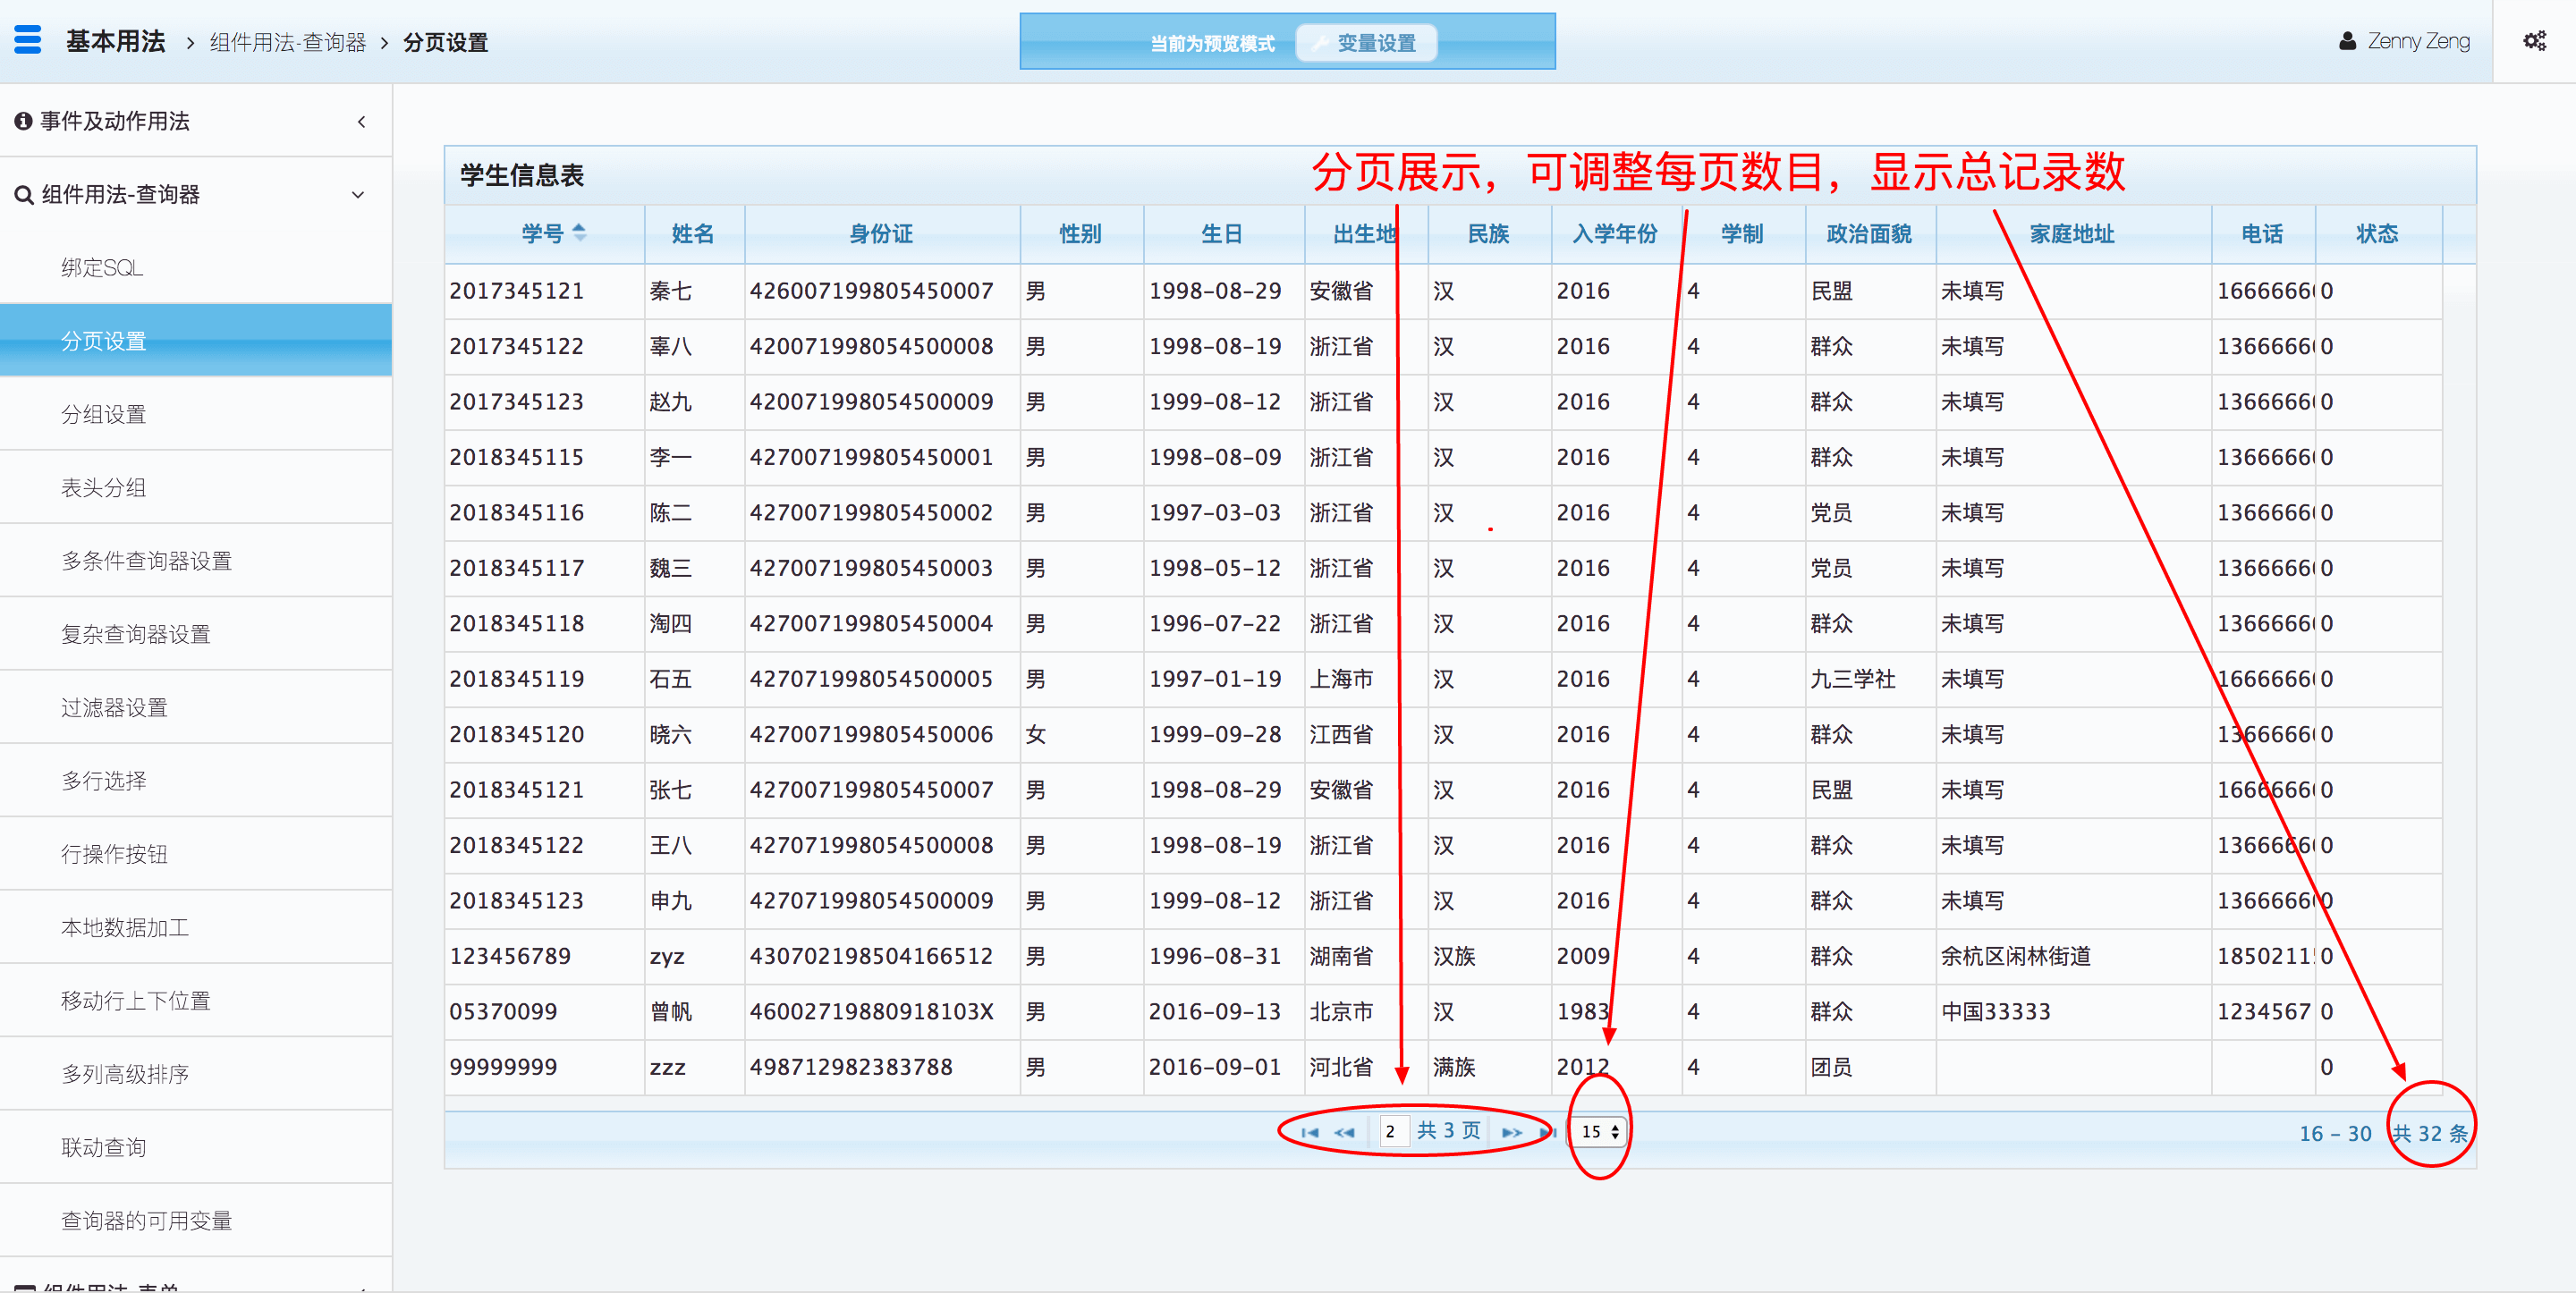This screenshot has height=1293, width=2576.
Task: Open 联动查询 sidebar item
Action: pos(104,1147)
